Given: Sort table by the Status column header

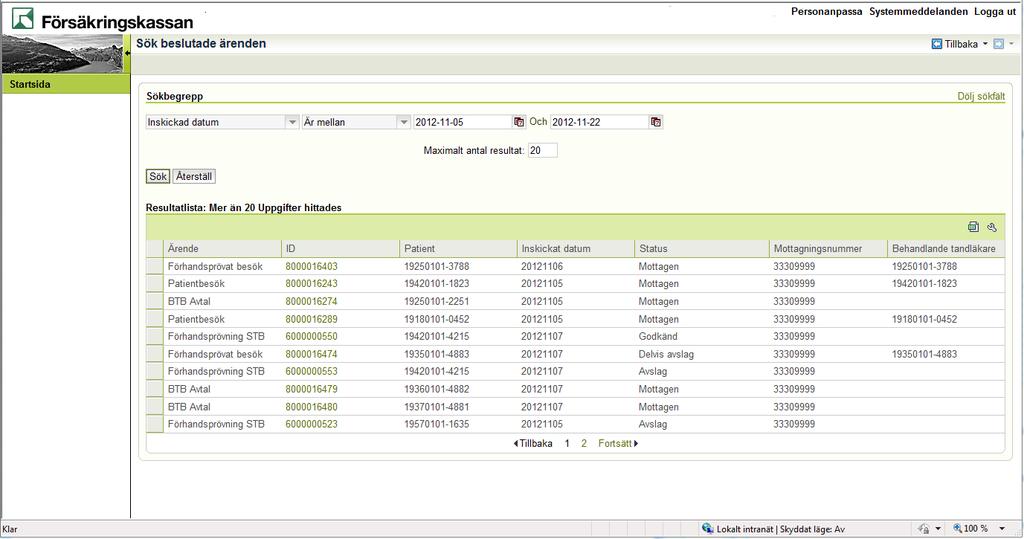Looking at the screenshot, I should click(701, 248).
